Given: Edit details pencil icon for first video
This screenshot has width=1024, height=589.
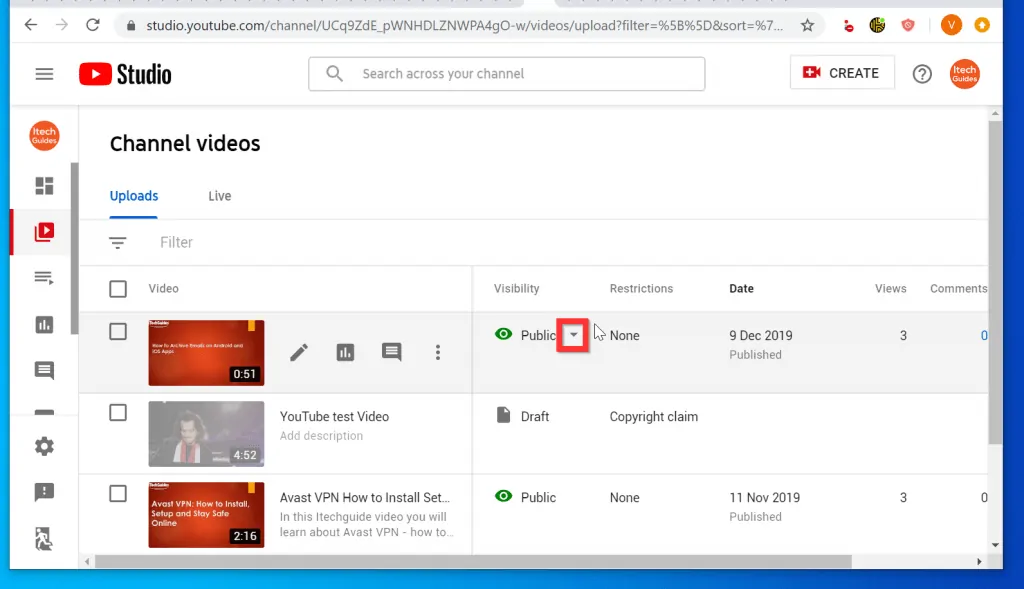Looking at the screenshot, I should pyautogui.click(x=299, y=353).
